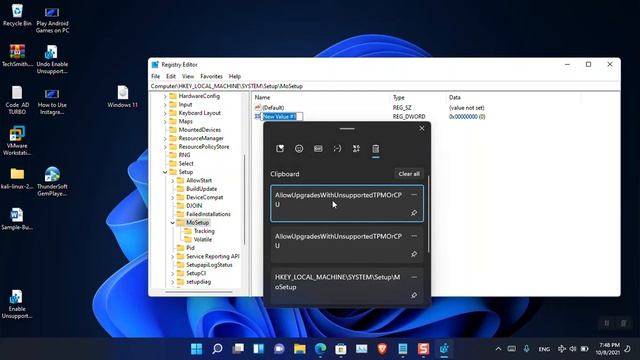This screenshot has height=360, width=640.
Task: Open the Help menu
Action: (235, 76)
